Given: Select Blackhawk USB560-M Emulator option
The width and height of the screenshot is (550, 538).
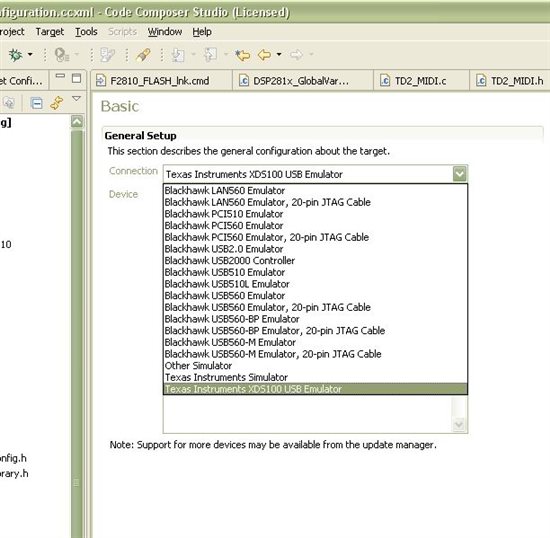Looking at the screenshot, I should point(315,342).
